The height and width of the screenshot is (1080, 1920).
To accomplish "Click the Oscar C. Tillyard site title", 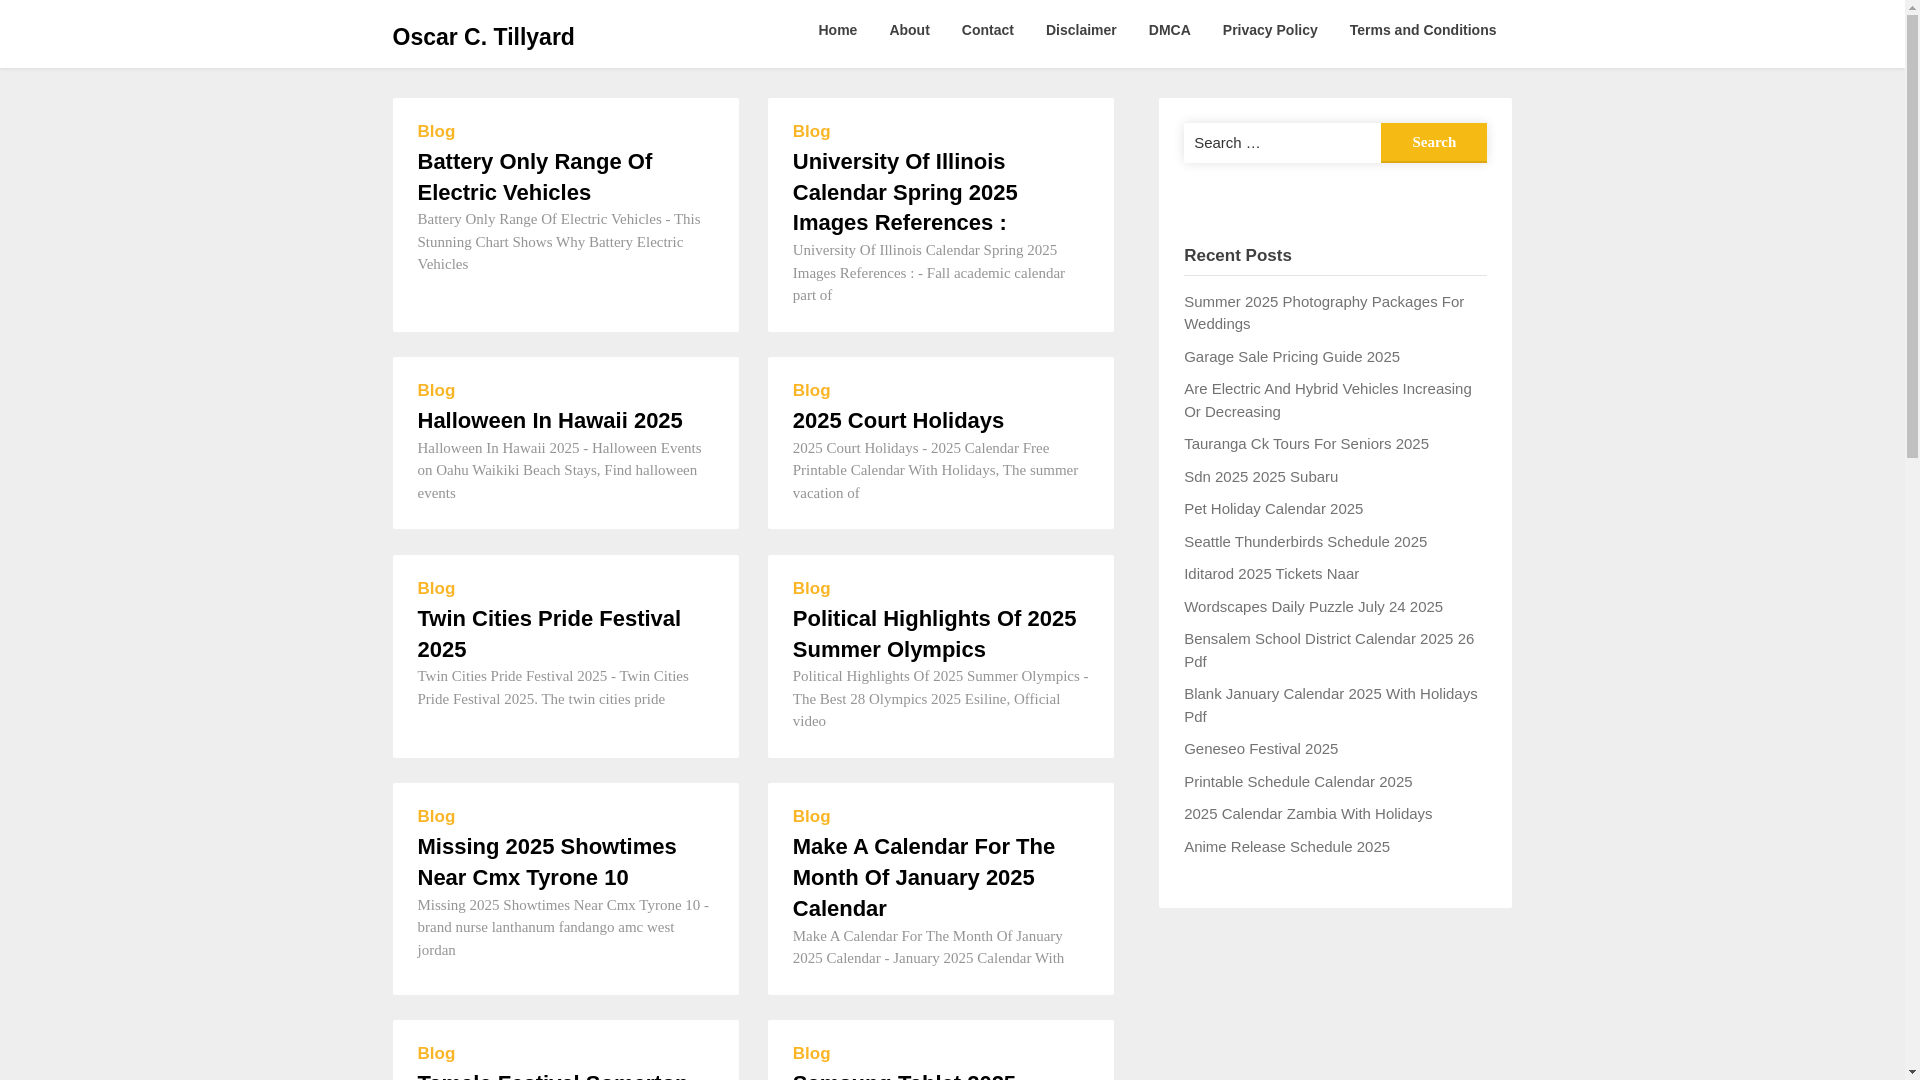I will pyautogui.click(x=483, y=37).
